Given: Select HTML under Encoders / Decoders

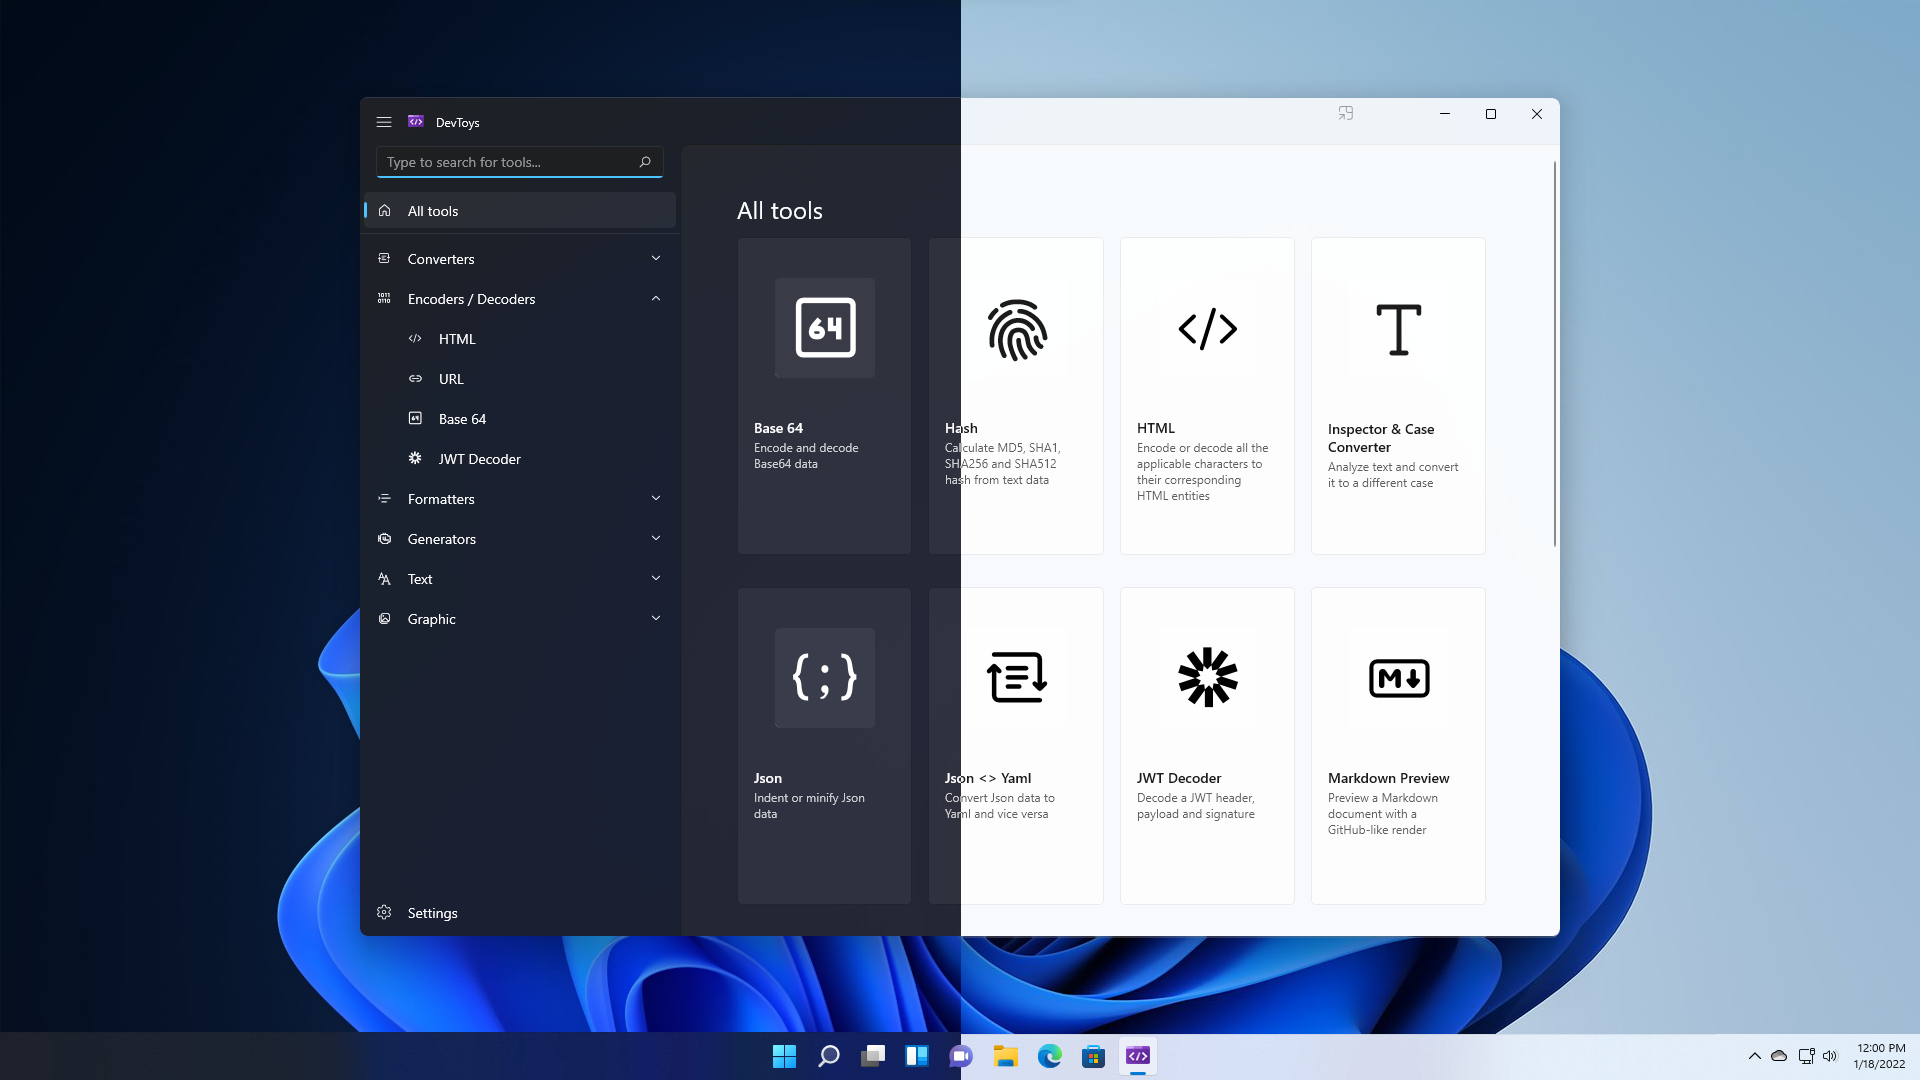Looking at the screenshot, I should [x=458, y=338].
